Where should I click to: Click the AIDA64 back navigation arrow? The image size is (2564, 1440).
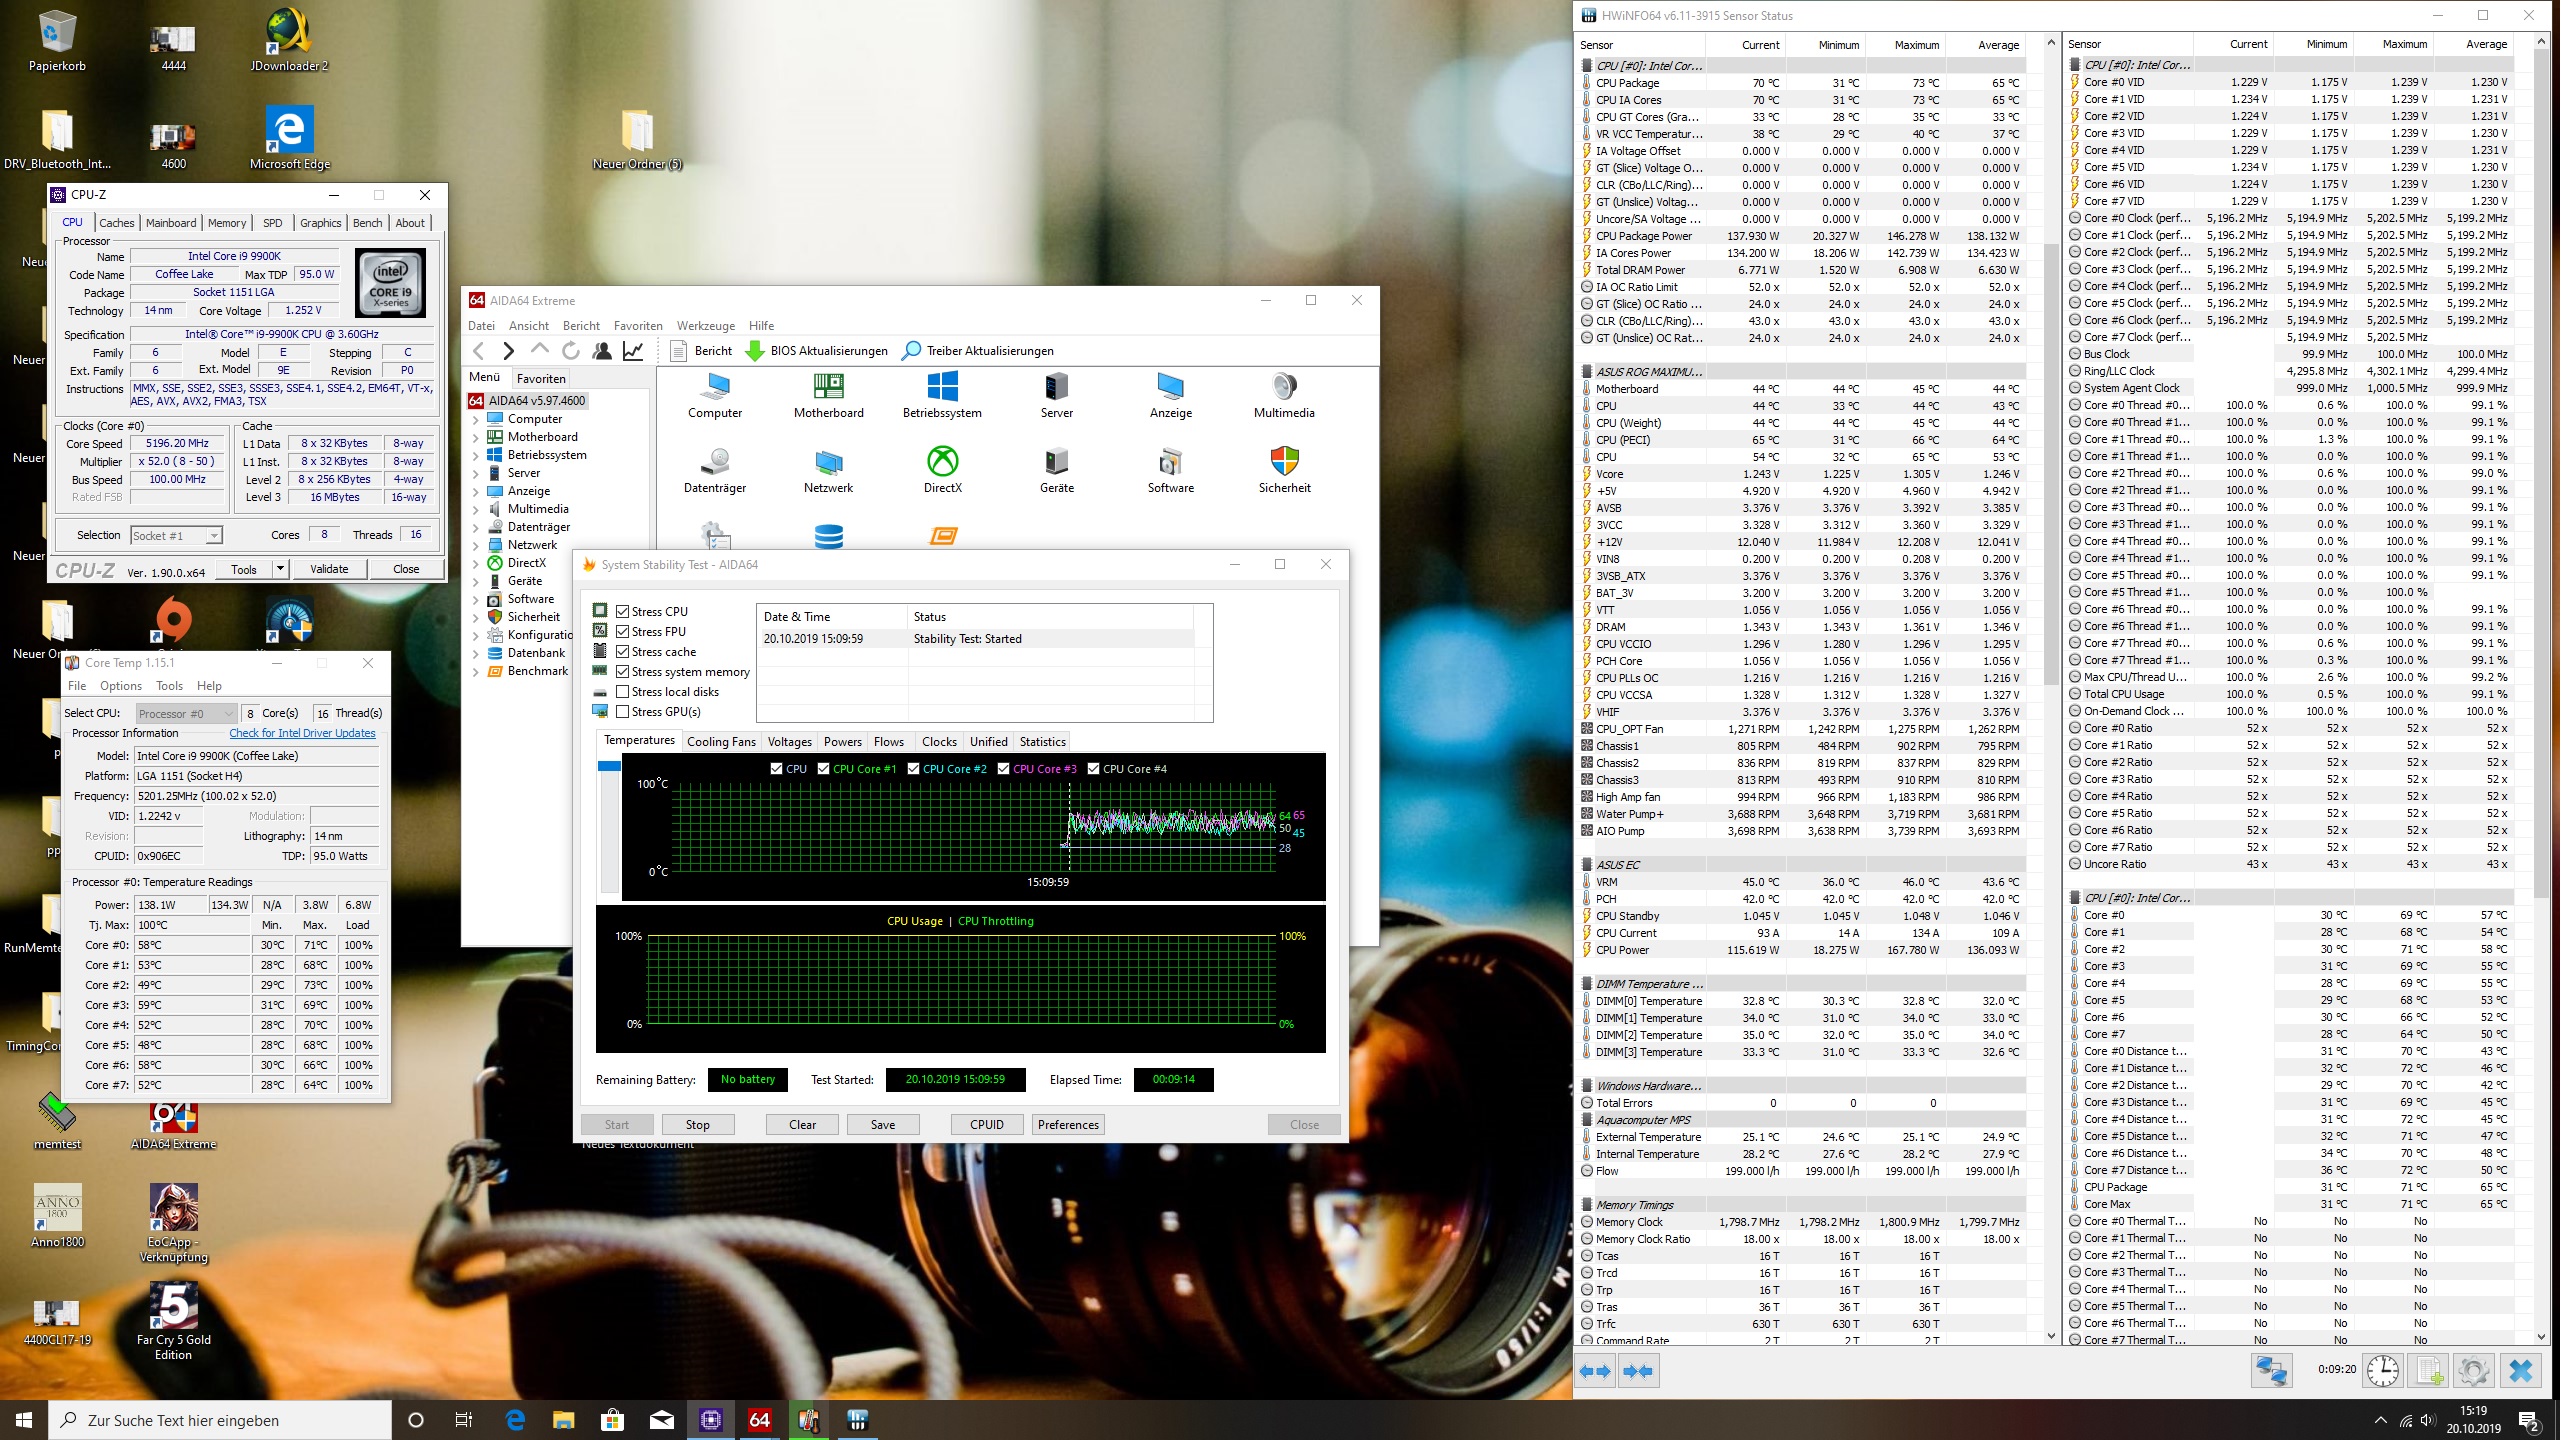pos(479,351)
